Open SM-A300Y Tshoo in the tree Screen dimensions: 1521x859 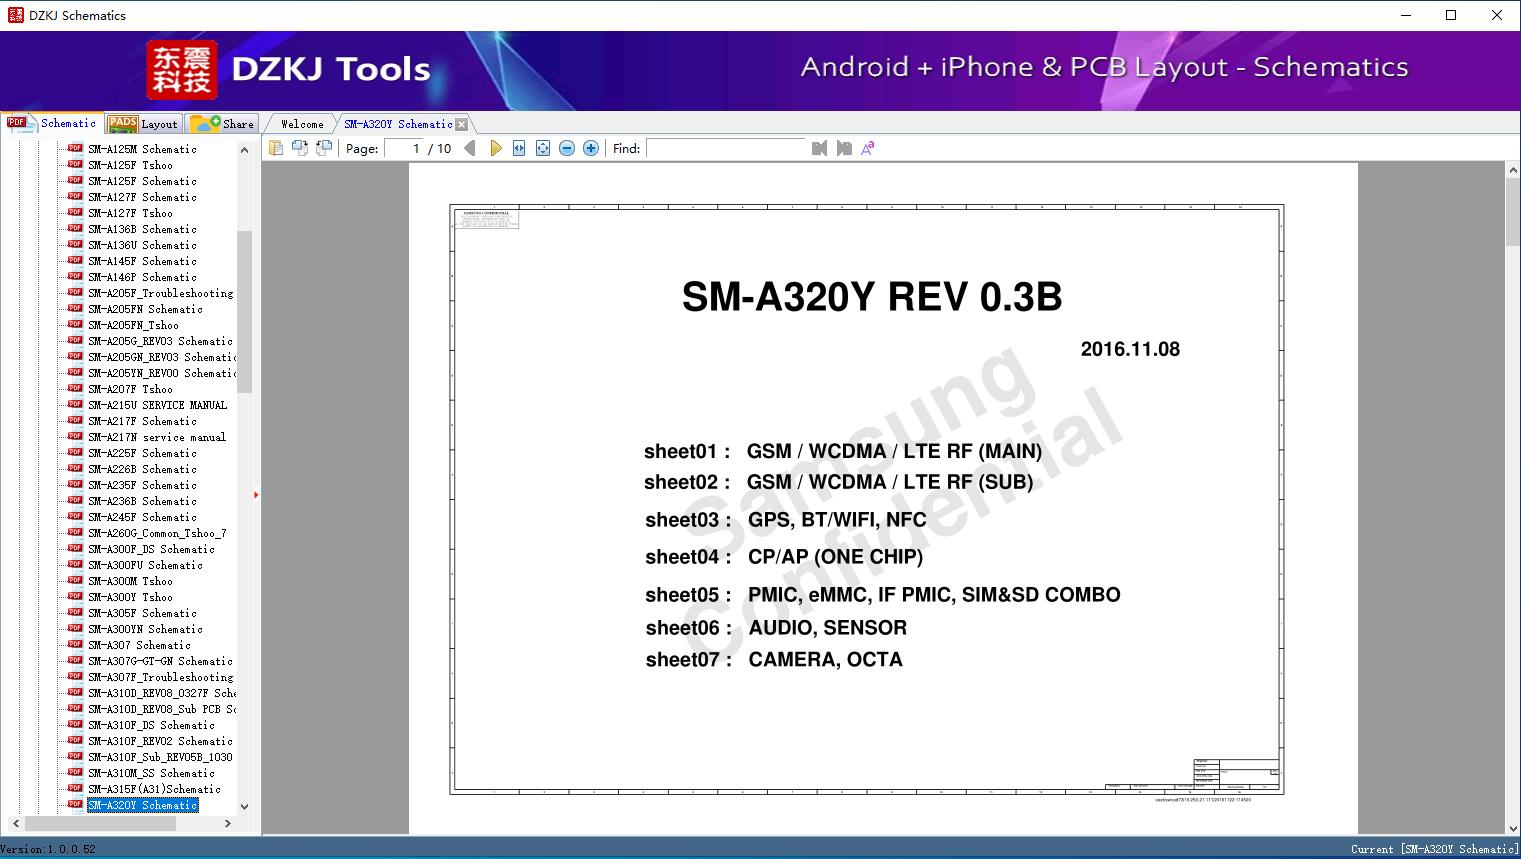[130, 597]
